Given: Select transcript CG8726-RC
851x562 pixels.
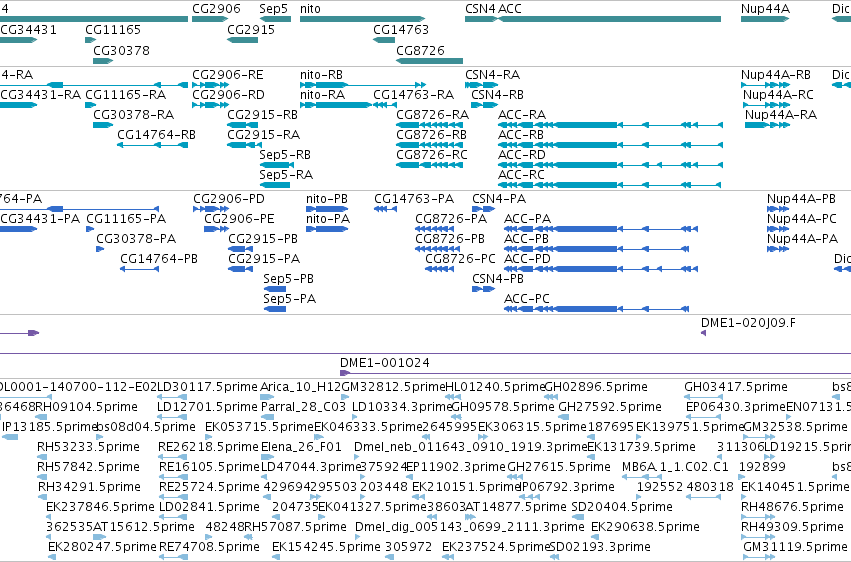Looking at the screenshot, I should [x=429, y=165].
